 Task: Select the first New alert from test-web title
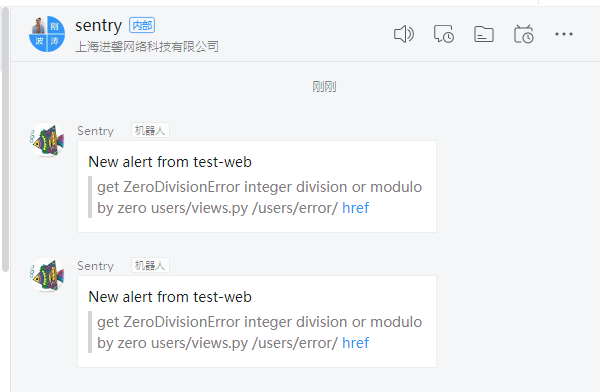(170, 162)
